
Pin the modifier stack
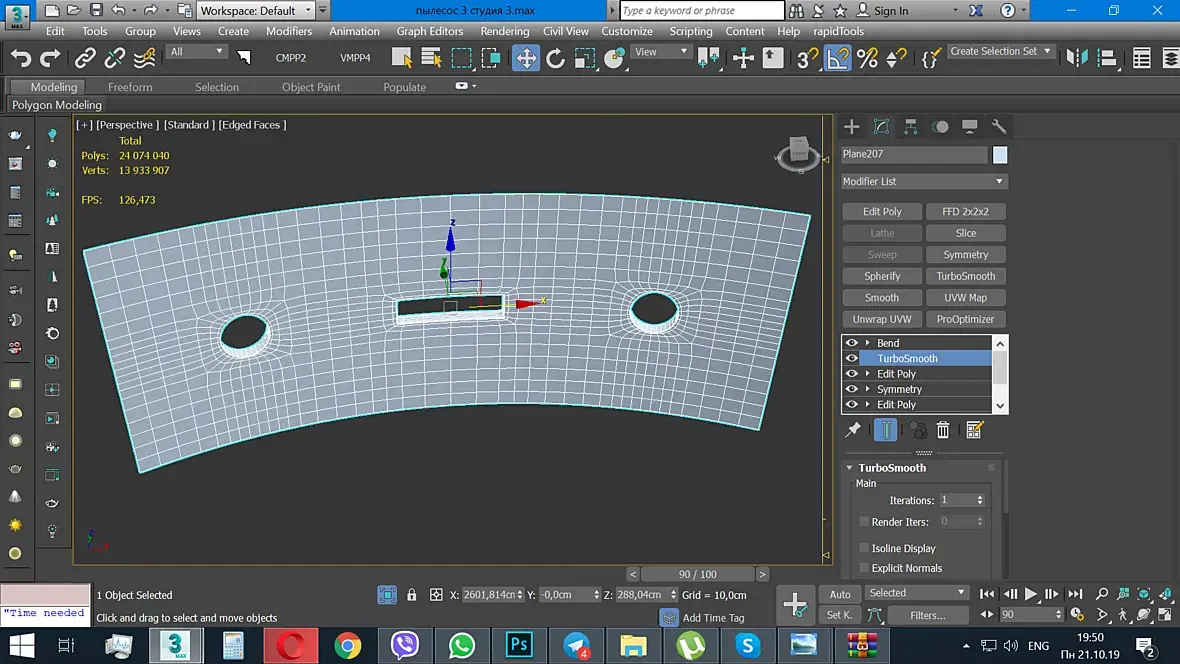(x=853, y=430)
